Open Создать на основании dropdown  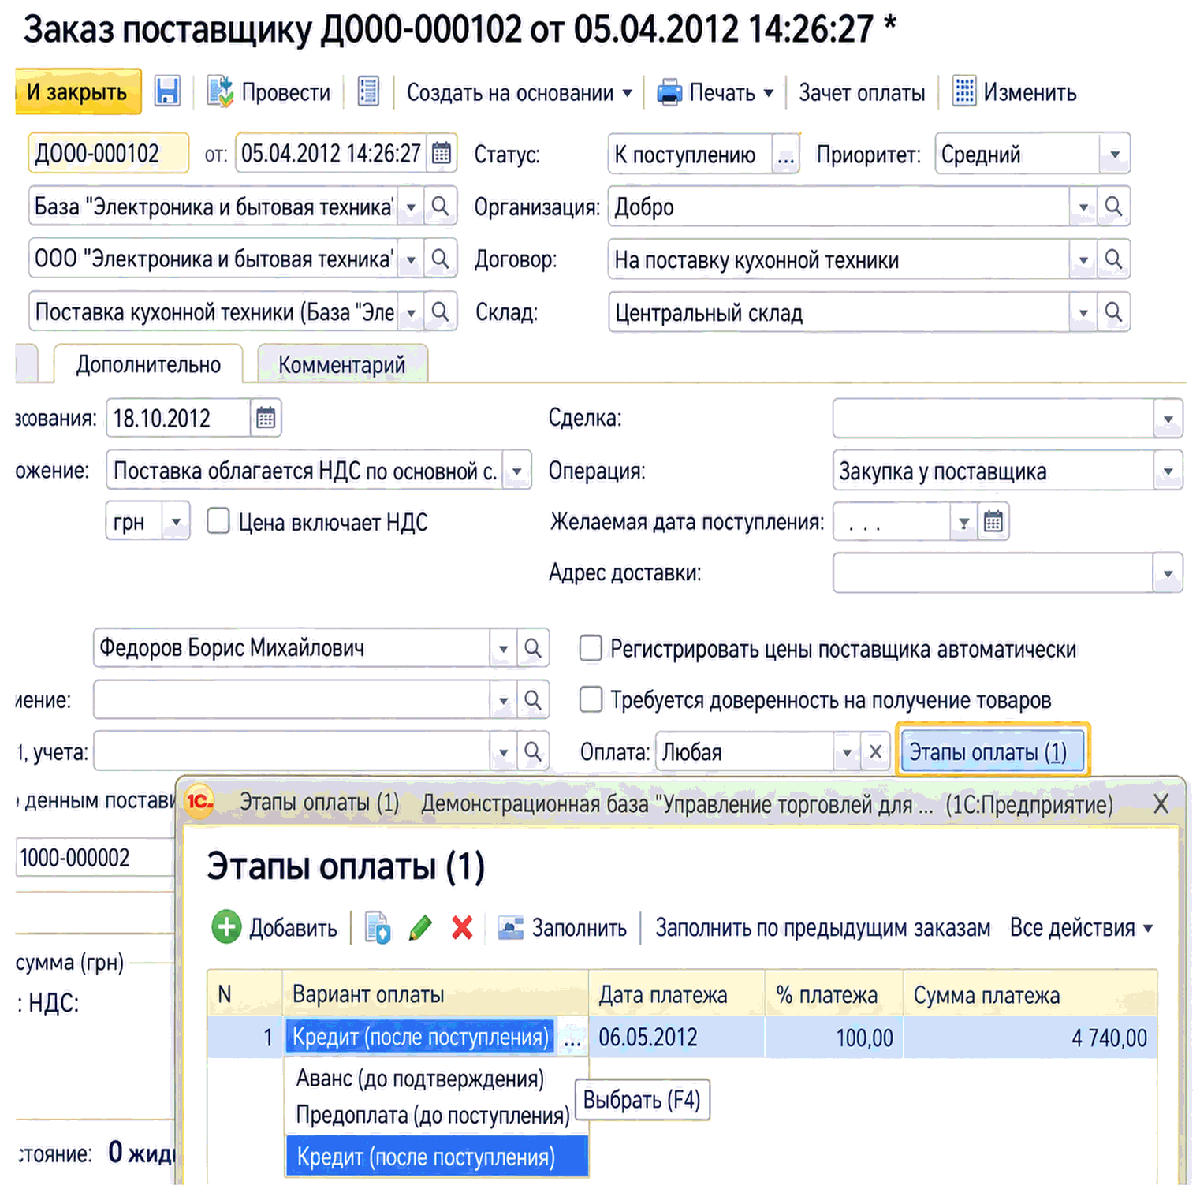point(519,93)
